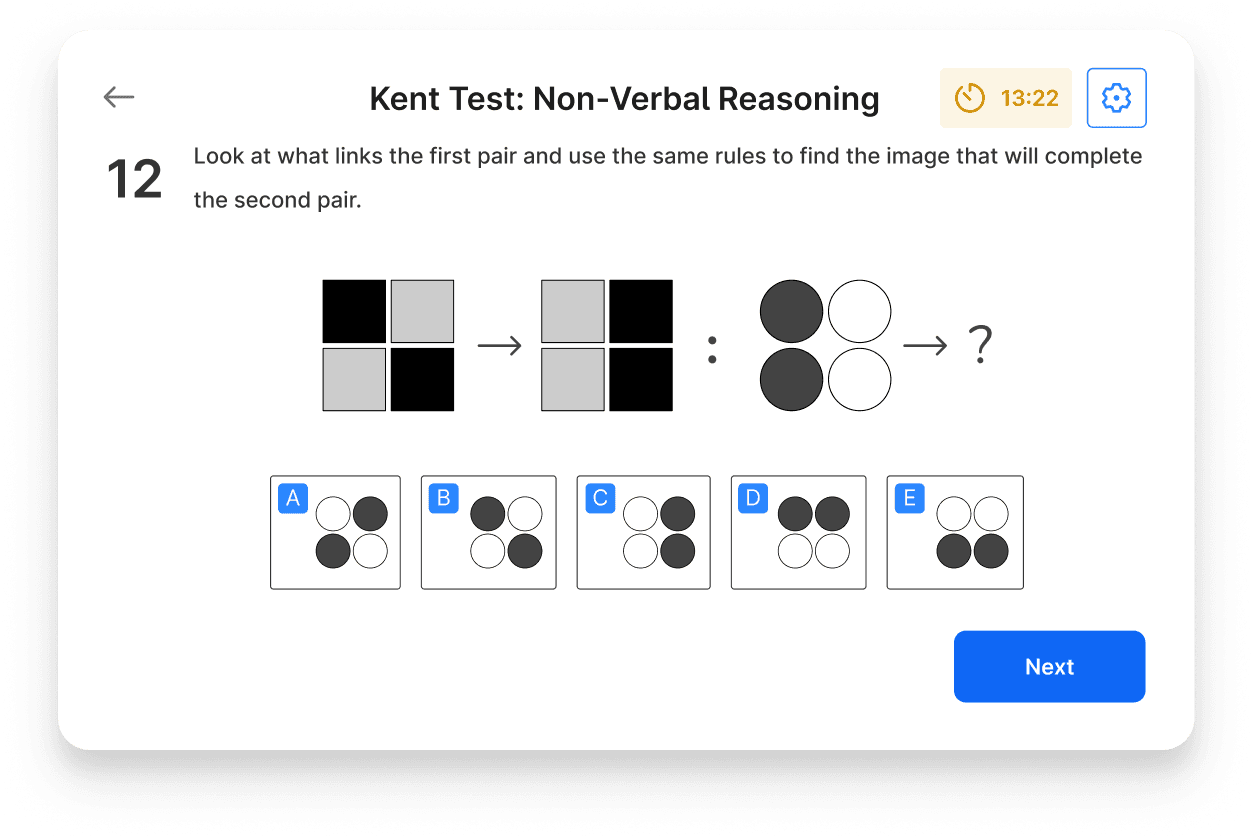Screen dimensions: 1252x836
Task: Select answer option D
Action: click(799, 532)
